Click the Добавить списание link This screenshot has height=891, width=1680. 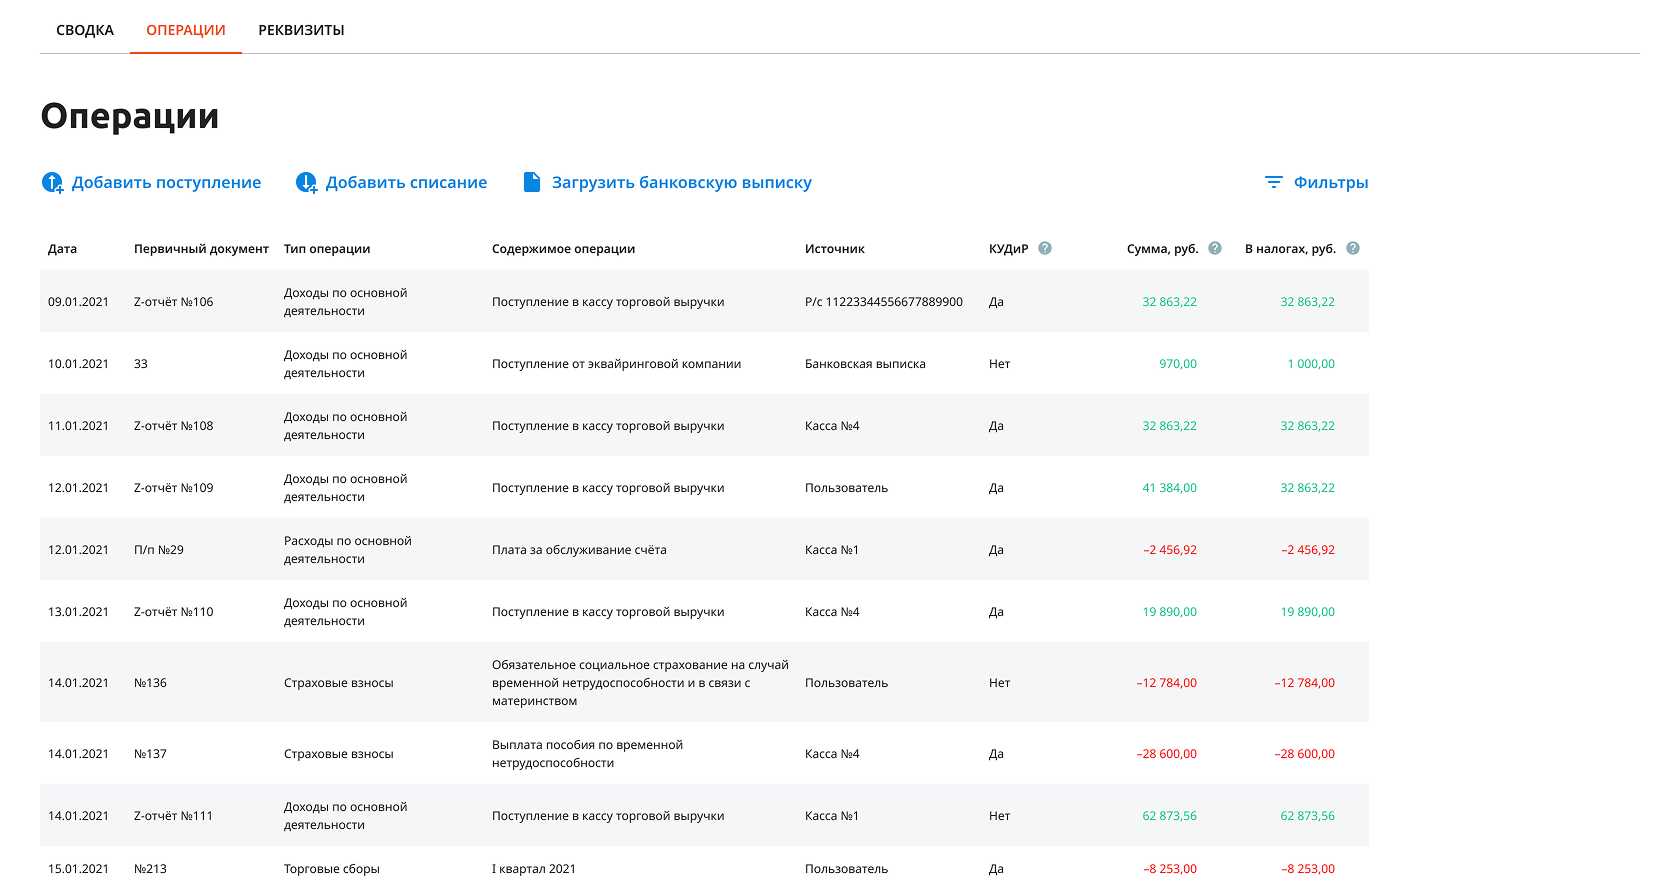click(406, 182)
